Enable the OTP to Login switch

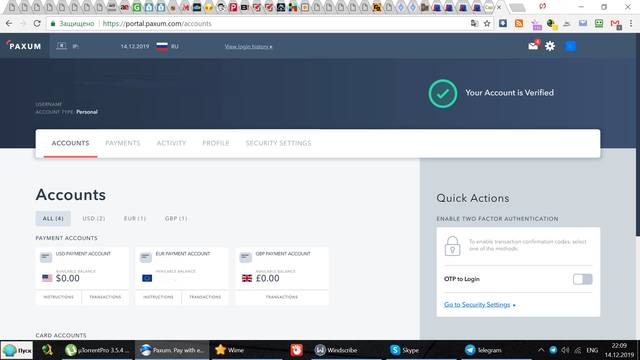(x=582, y=279)
